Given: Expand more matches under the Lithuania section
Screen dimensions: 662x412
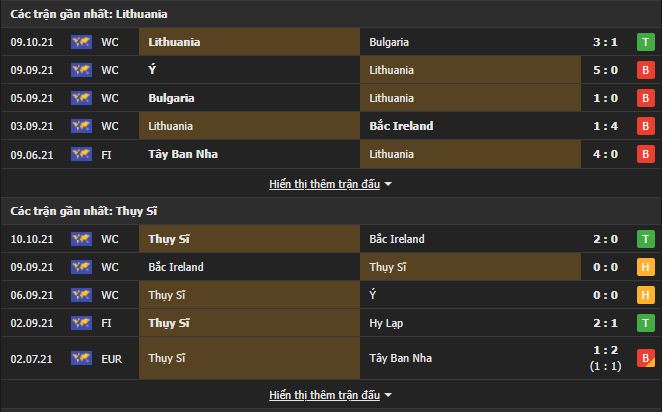Looking at the screenshot, I should pos(325,184).
